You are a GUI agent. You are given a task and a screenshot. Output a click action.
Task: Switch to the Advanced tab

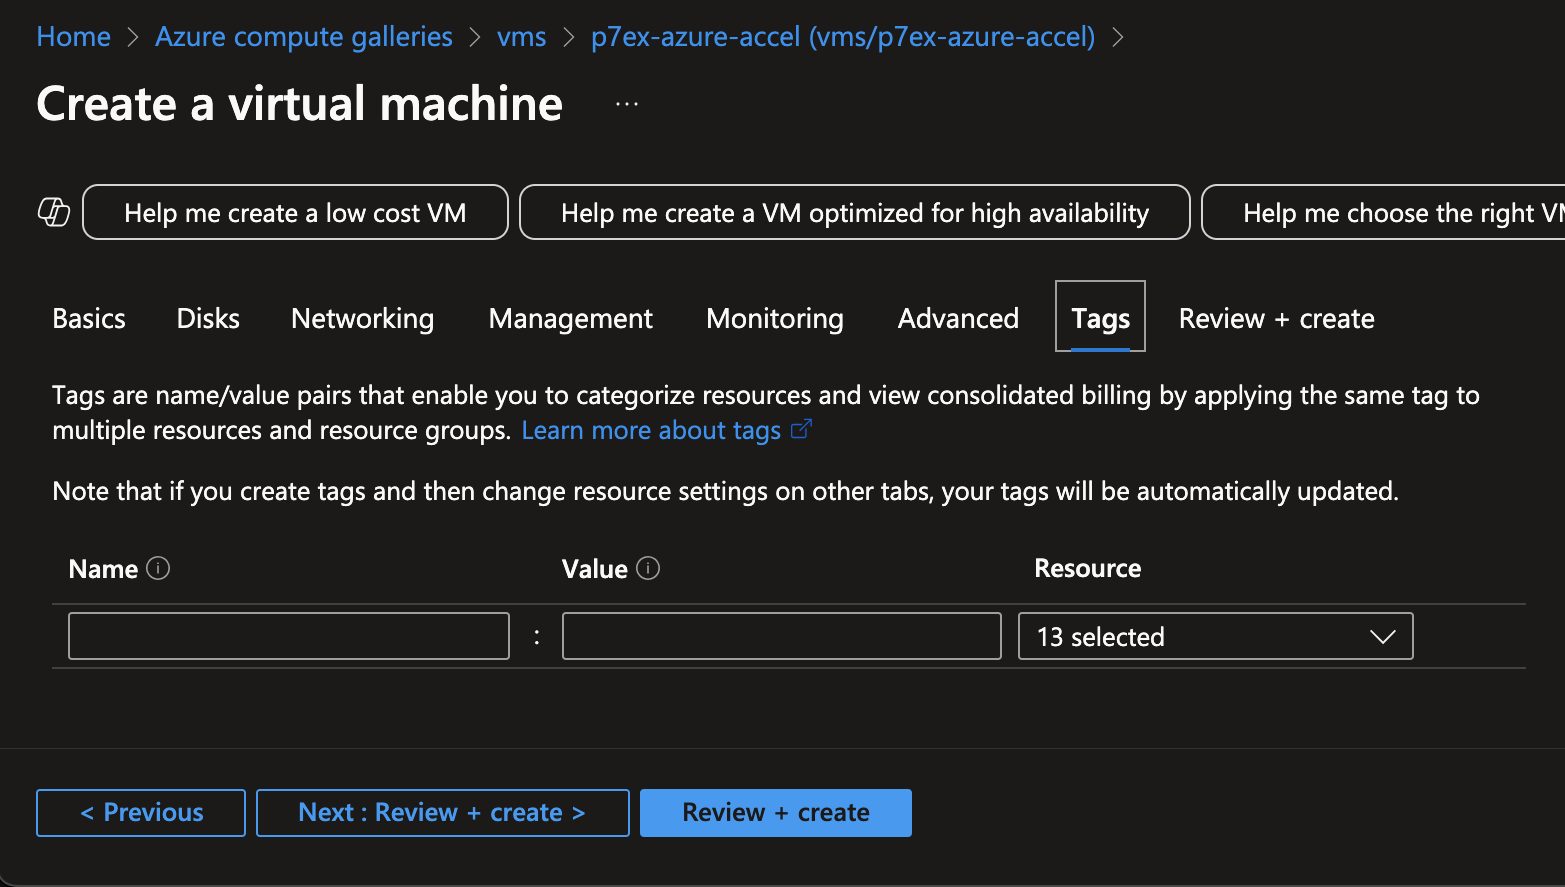958,318
